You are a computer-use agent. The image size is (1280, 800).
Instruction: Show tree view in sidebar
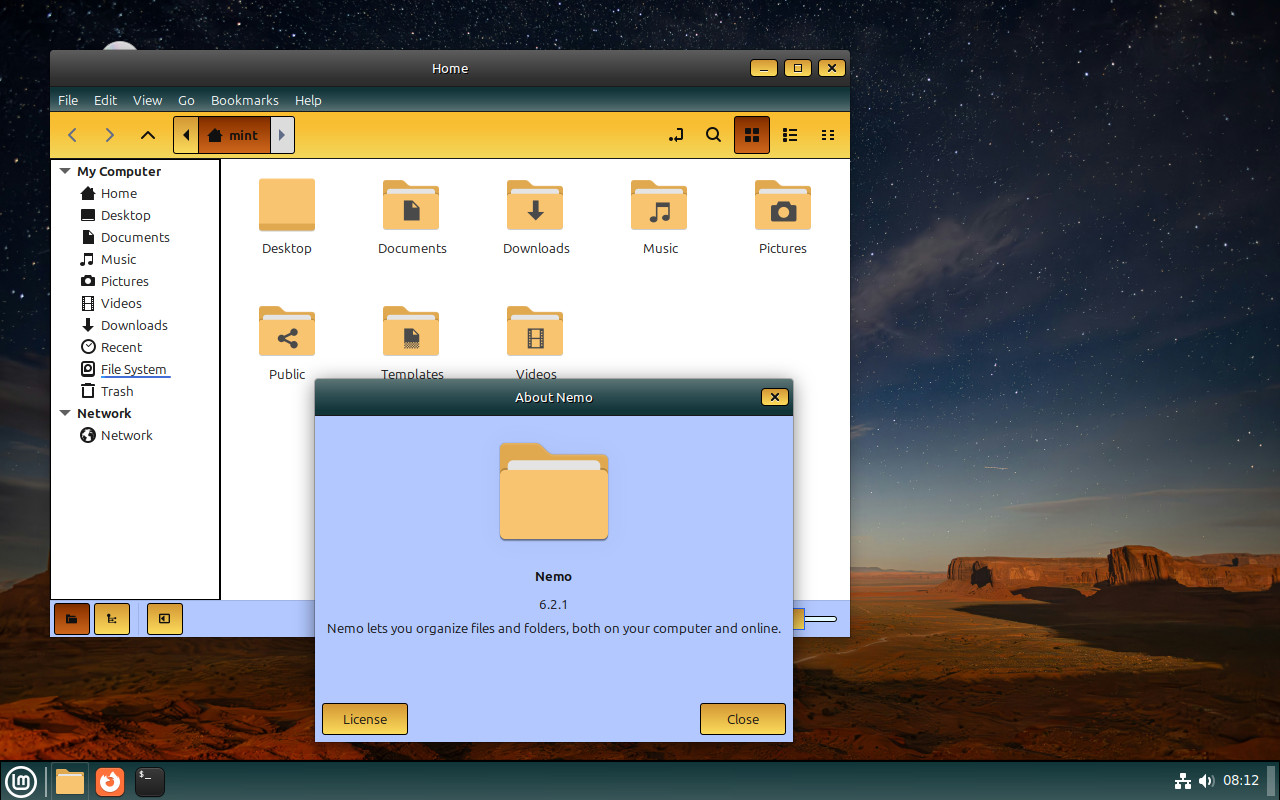(112, 619)
